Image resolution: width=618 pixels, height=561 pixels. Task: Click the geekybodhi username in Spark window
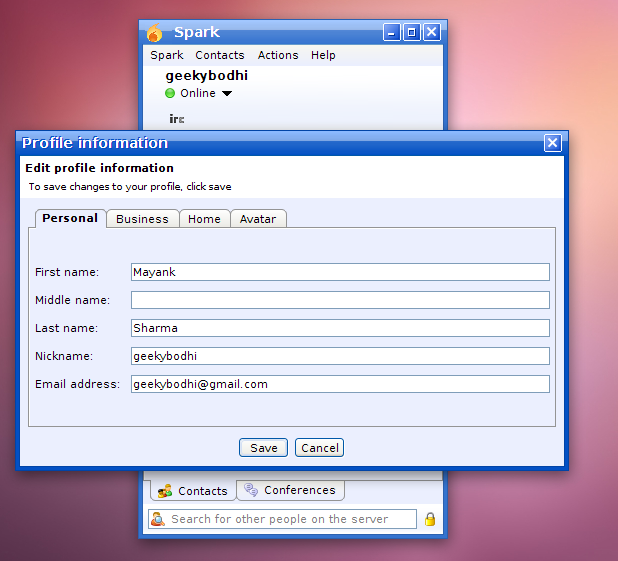pos(207,76)
